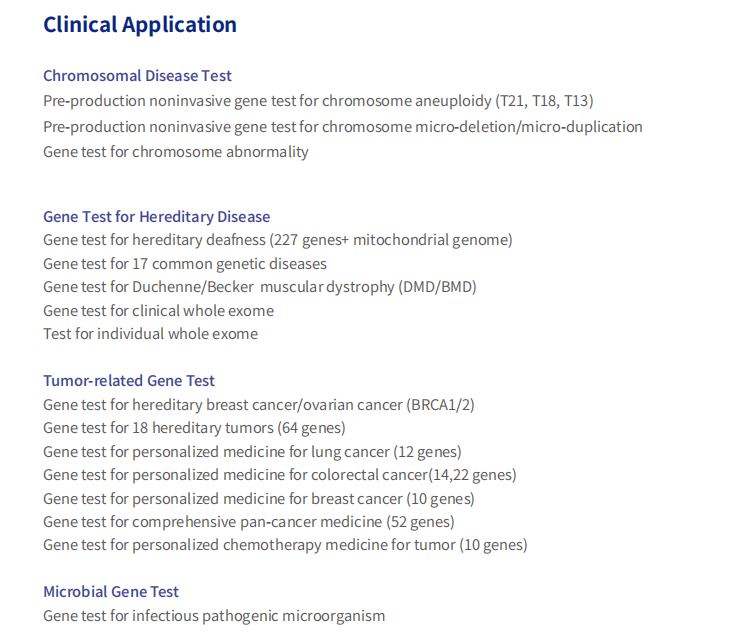
Task: Click the pan-cancer medicine 52 genes test
Action: (x=249, y=522)
